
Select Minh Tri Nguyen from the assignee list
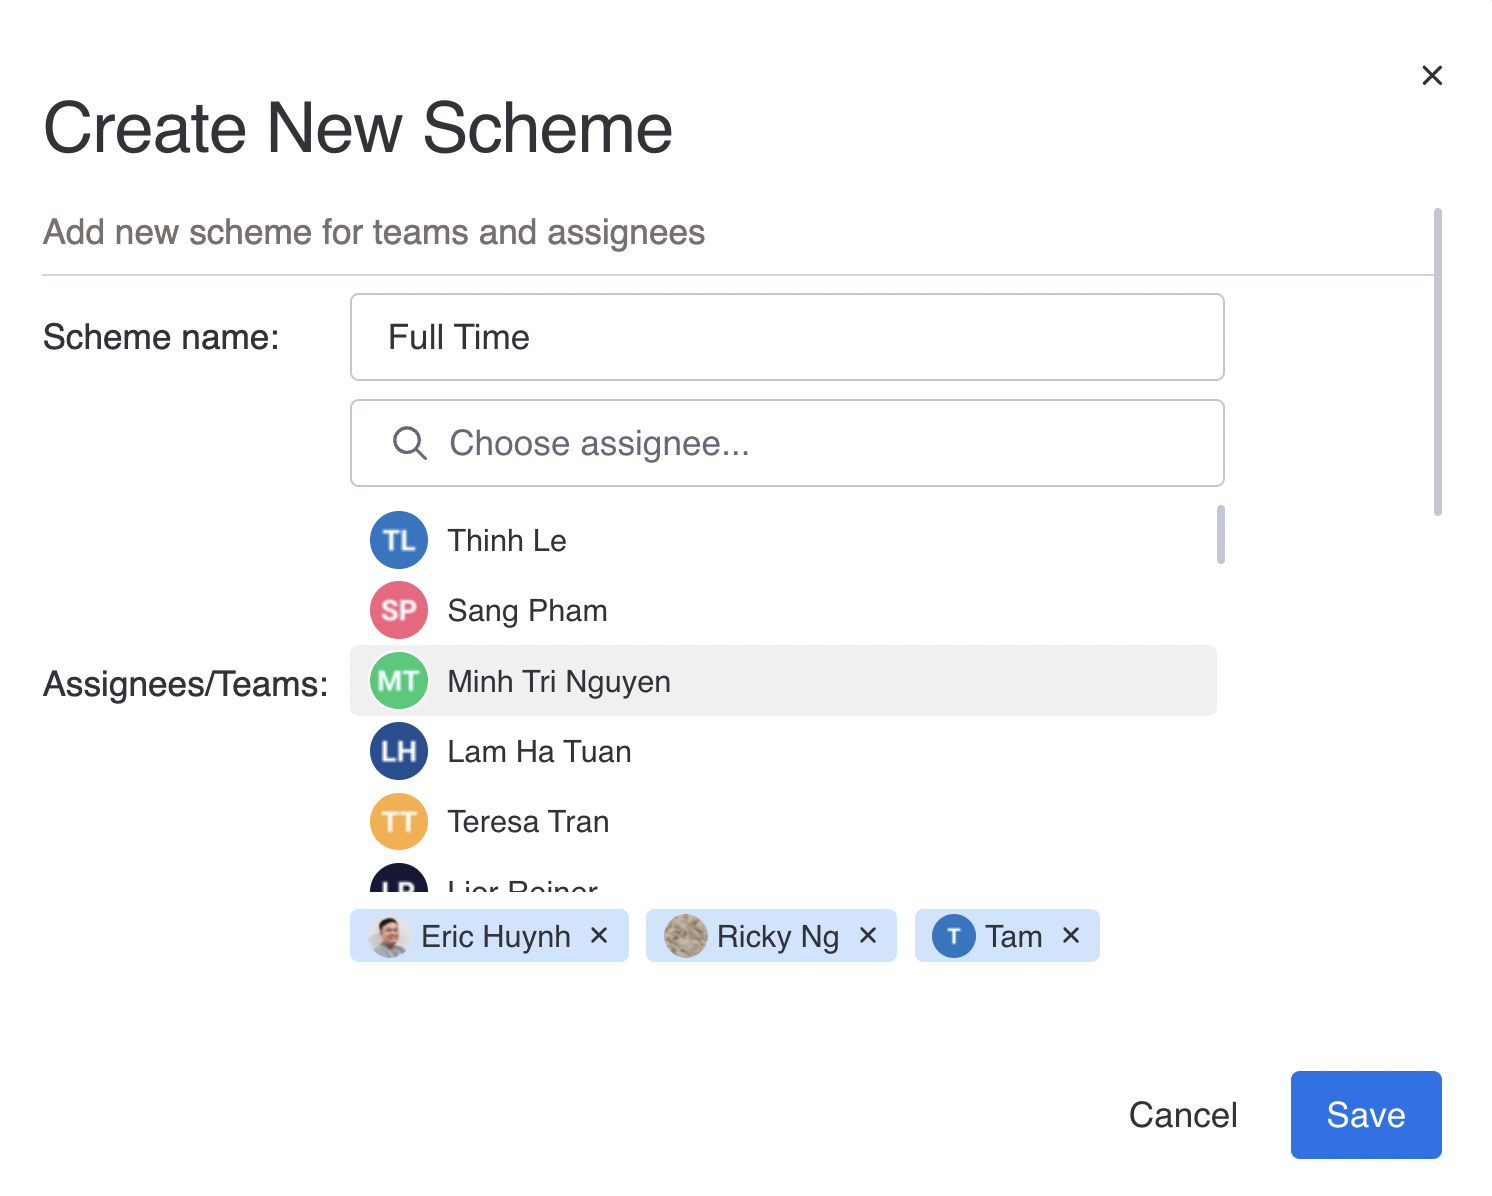(x=558, y=680)
